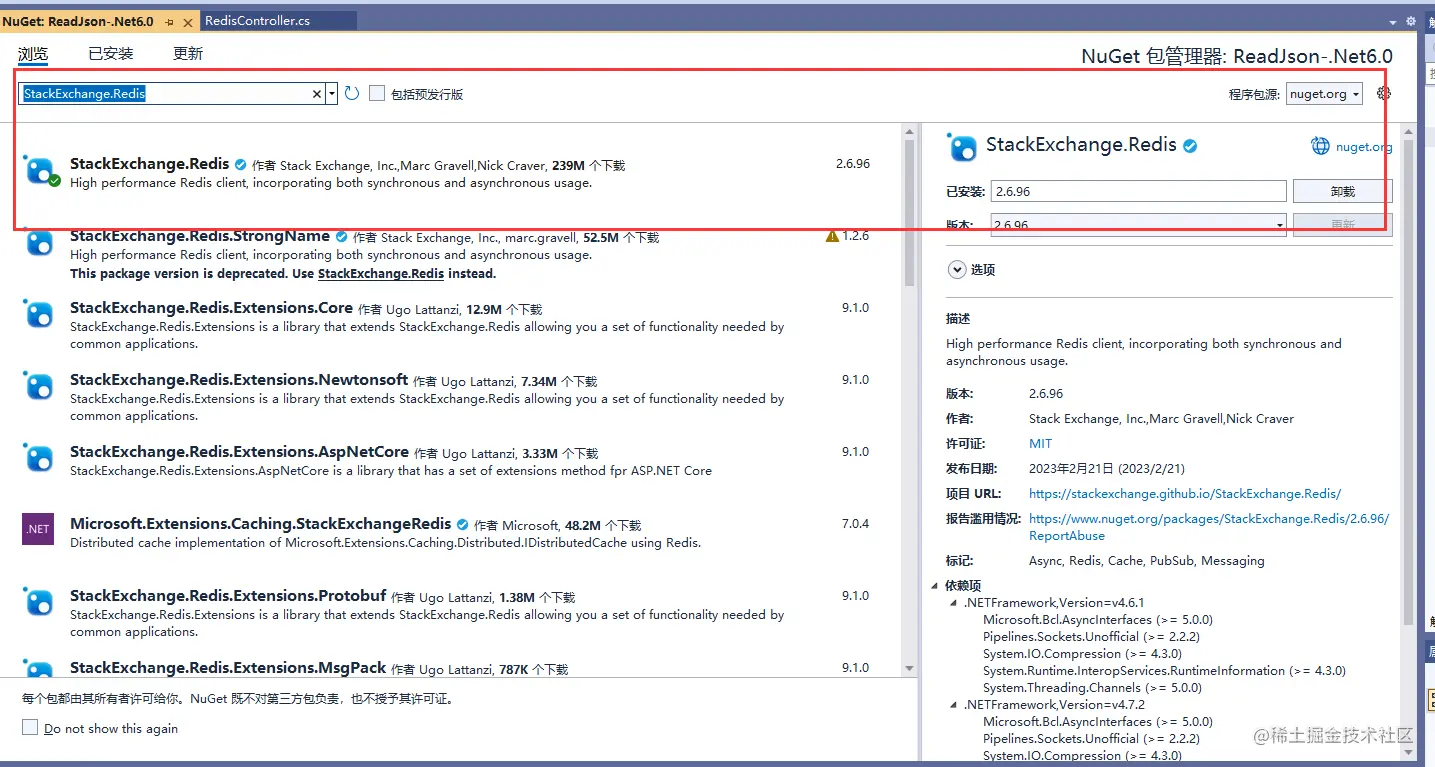This screenshot has height=767, width=1435.
Task: Click the StackExchange.Redis.Extensions.Newtonsoft package icon
Action: [x=39, y=386]
